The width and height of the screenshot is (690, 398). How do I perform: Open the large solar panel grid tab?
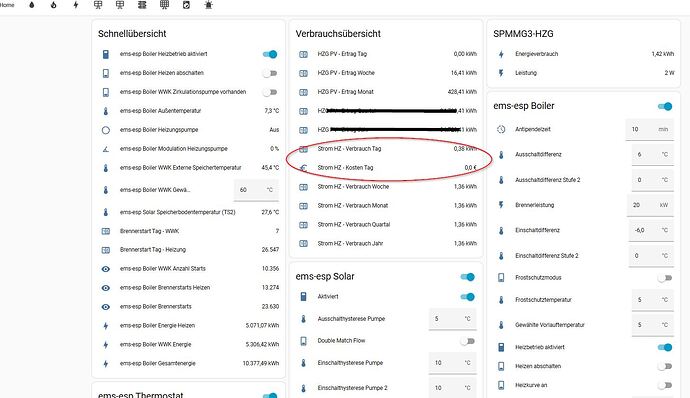164,5
